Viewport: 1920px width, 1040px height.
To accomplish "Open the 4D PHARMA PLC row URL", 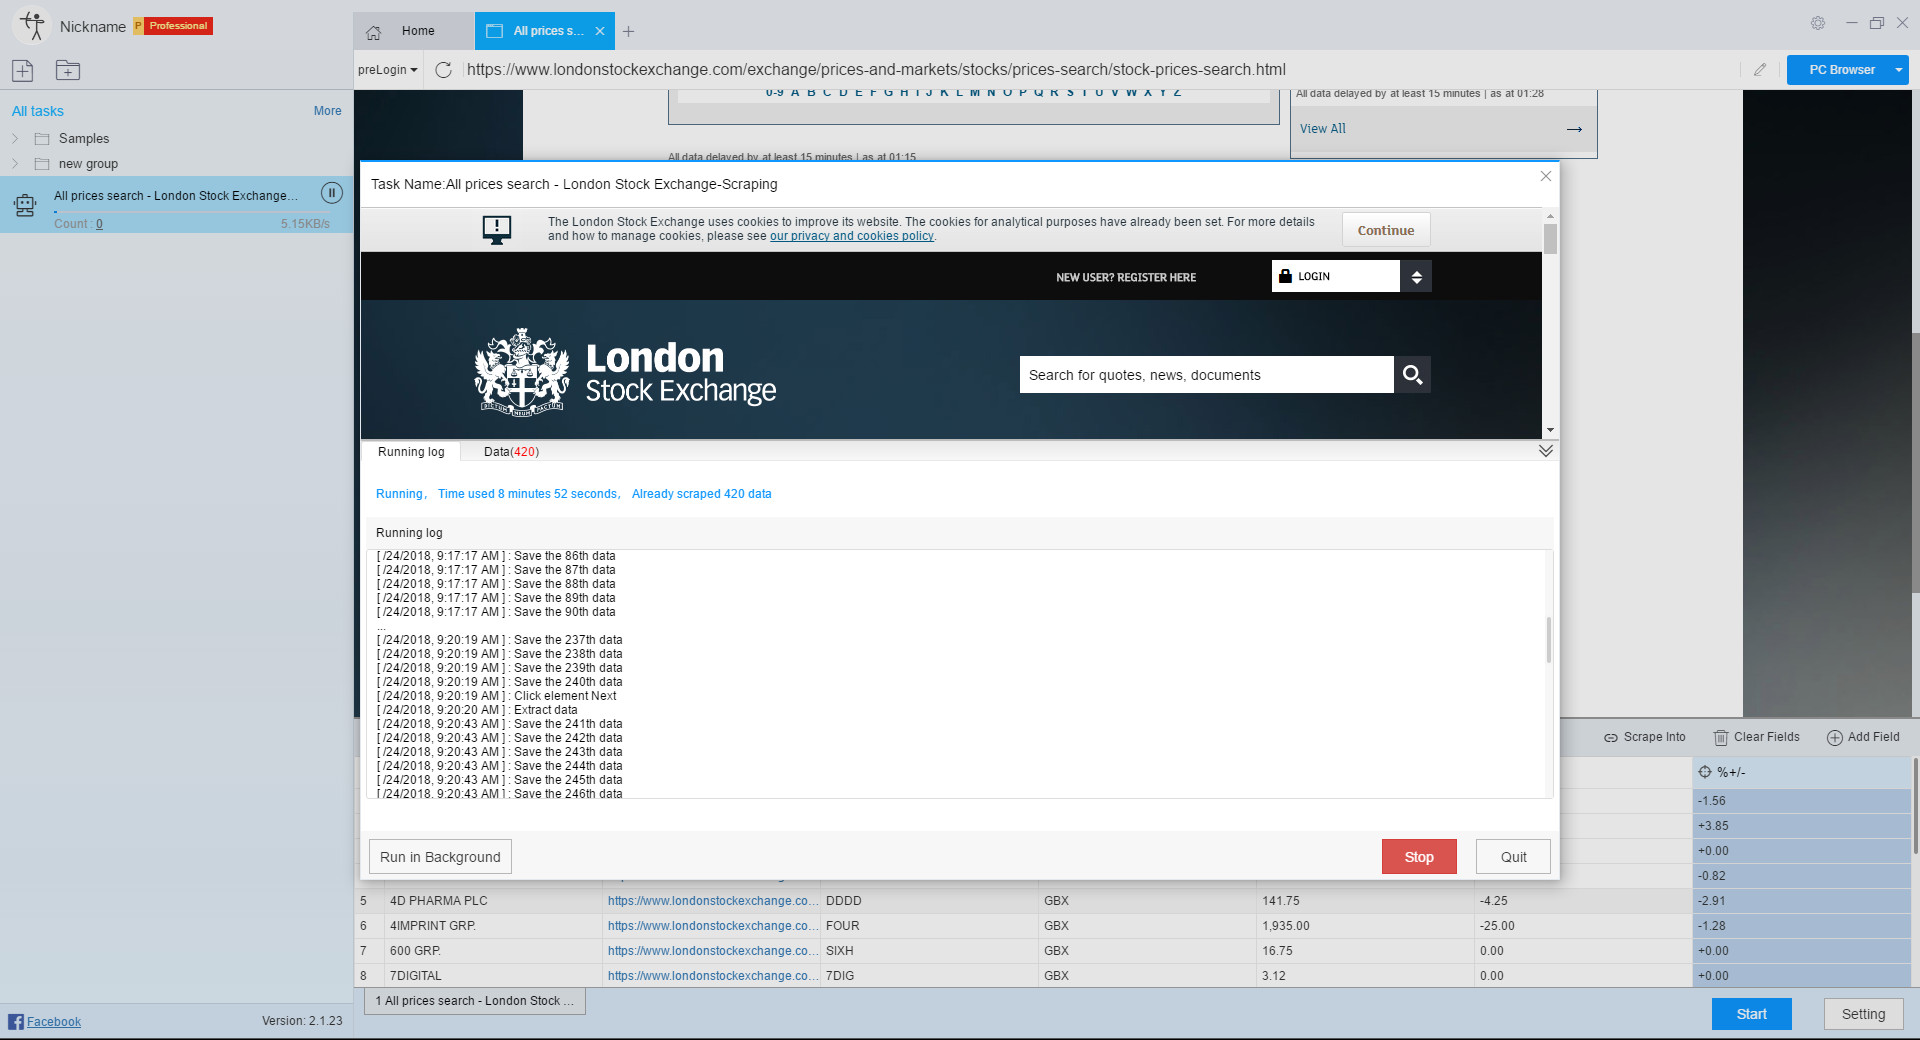I will click(712, 901).
